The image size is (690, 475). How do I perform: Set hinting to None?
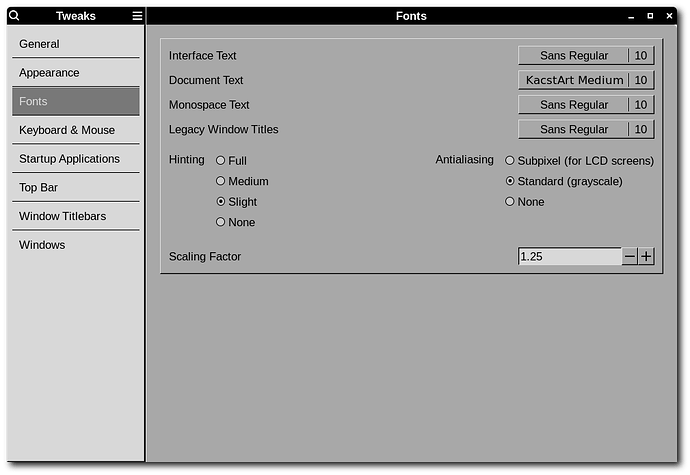coord(221,222)
